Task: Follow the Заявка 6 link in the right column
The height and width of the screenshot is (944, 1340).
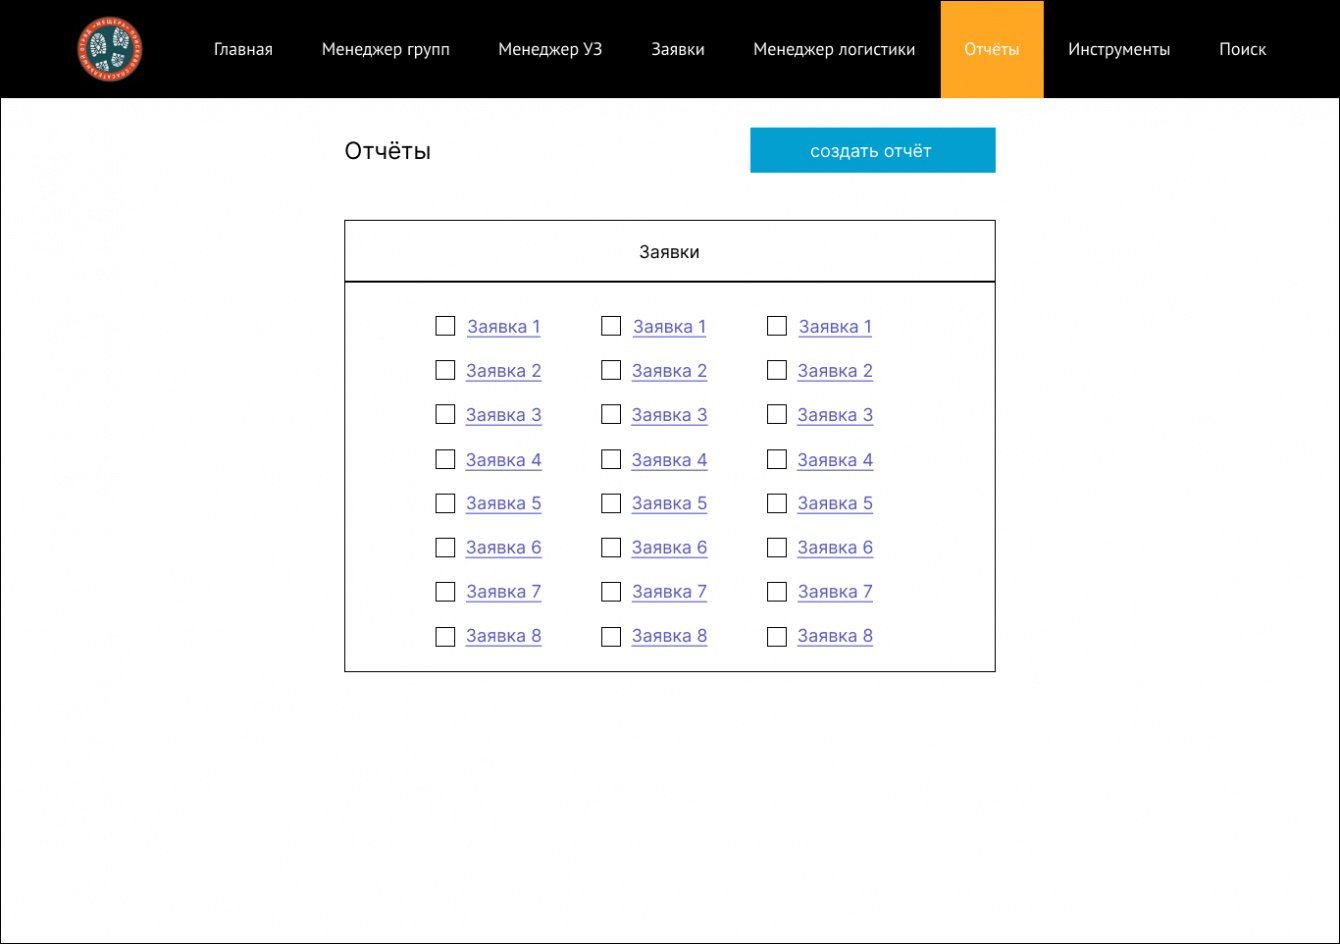Action: 836,548
